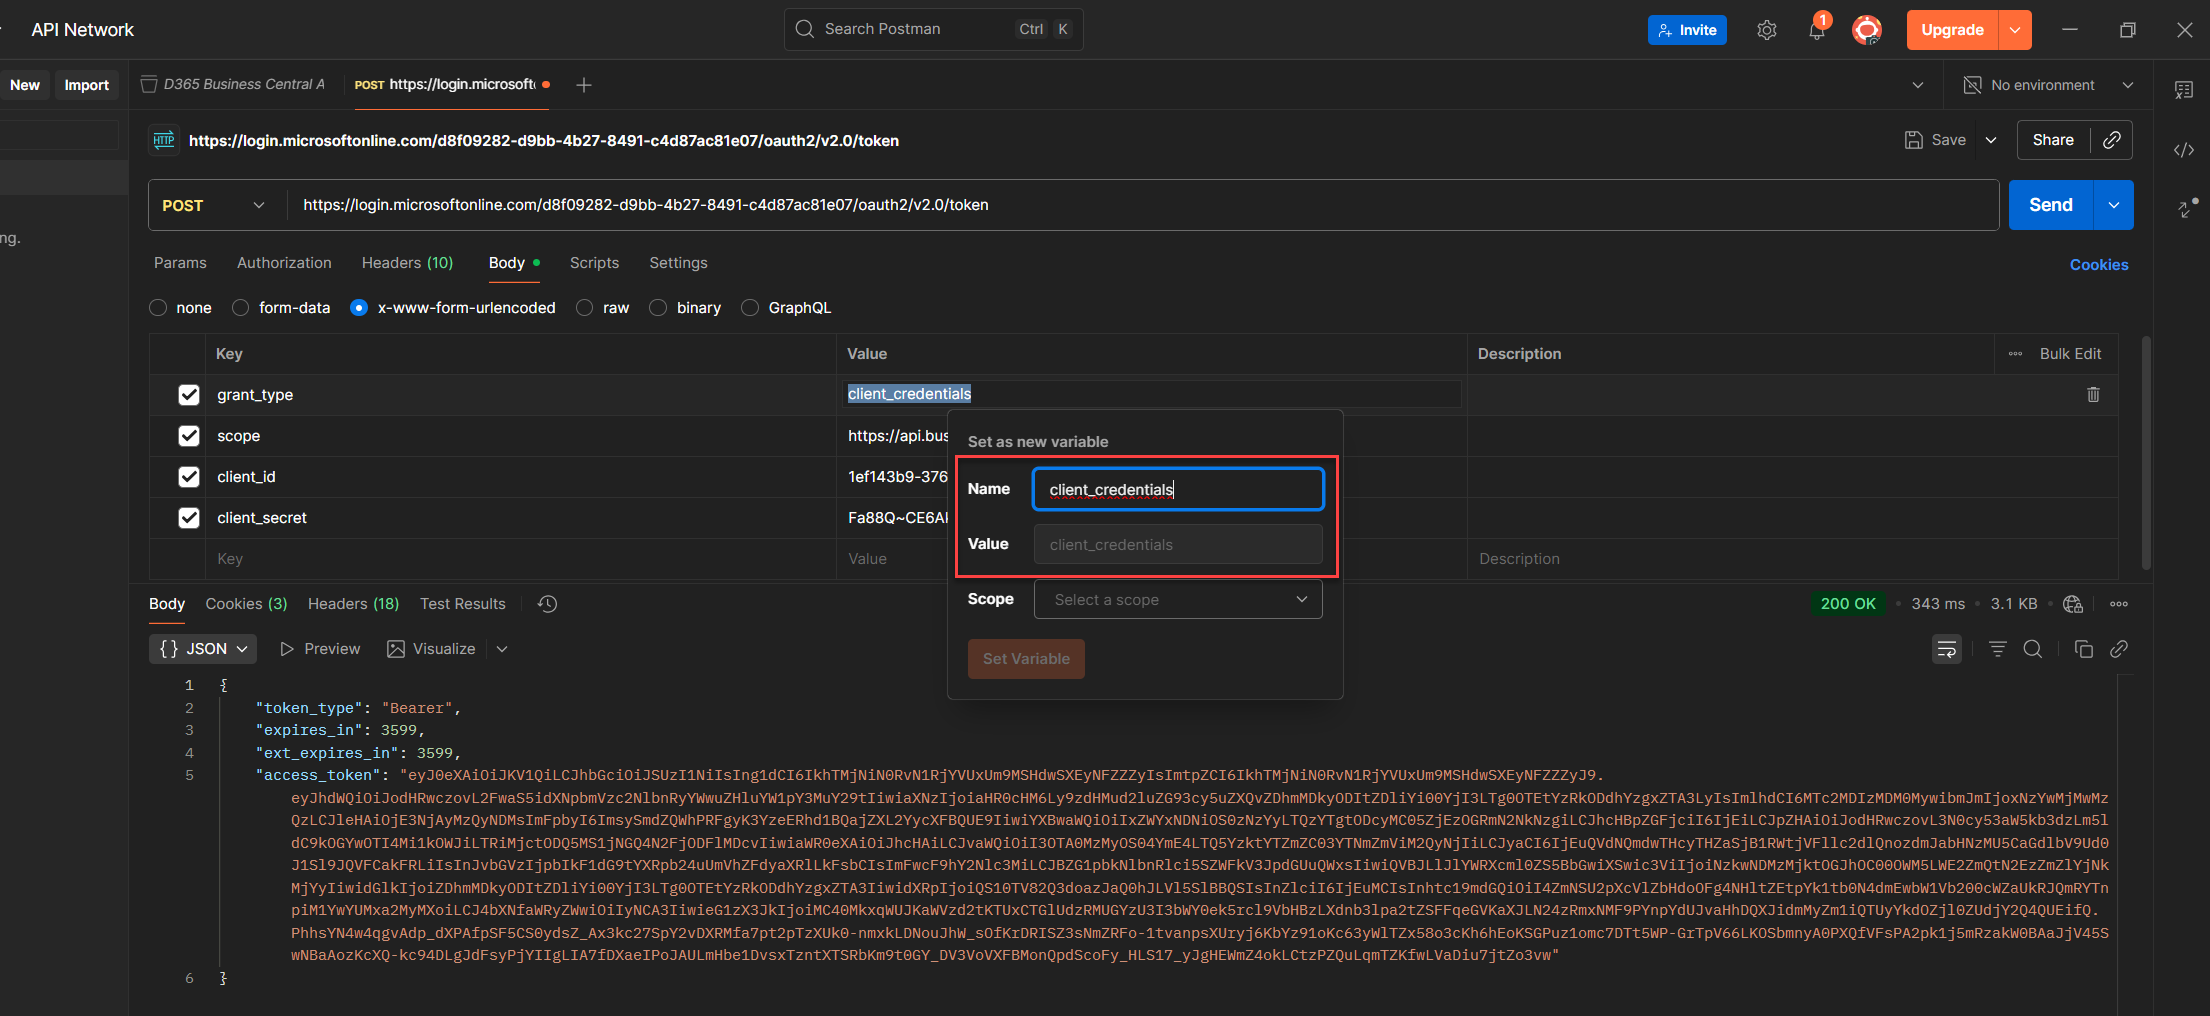Click the HTTP request type icon
2210x1016 pixels.
[x=164, y=140]
